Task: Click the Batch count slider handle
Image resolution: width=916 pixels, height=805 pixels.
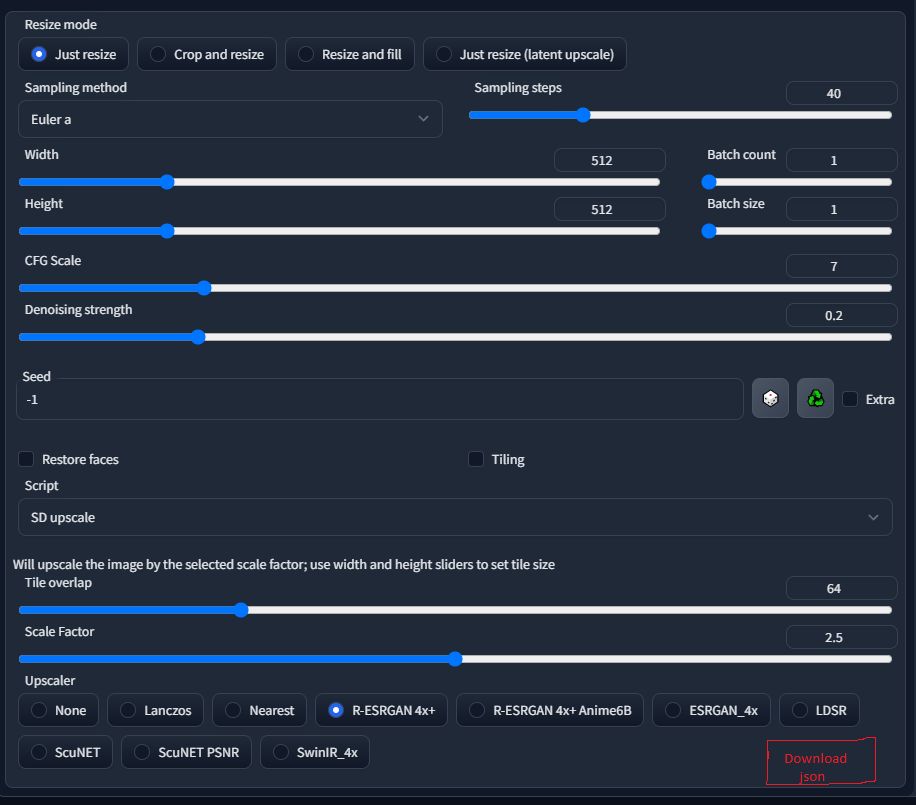Action: pyautogui.click(x=709, y=182)
